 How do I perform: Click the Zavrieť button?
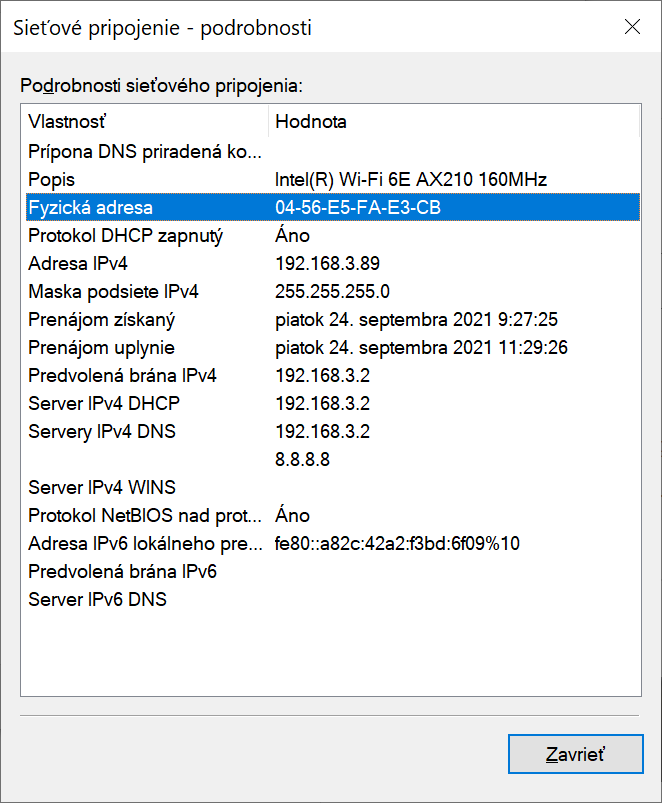click(x=575, y=754)
